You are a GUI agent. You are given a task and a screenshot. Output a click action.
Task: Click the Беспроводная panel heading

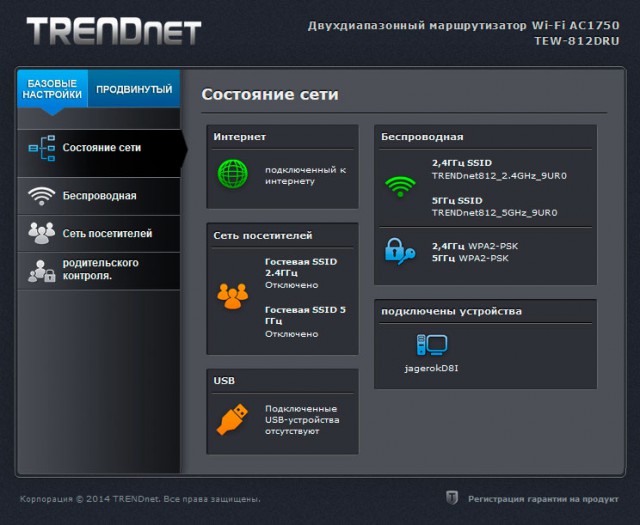tap(422, 137)
